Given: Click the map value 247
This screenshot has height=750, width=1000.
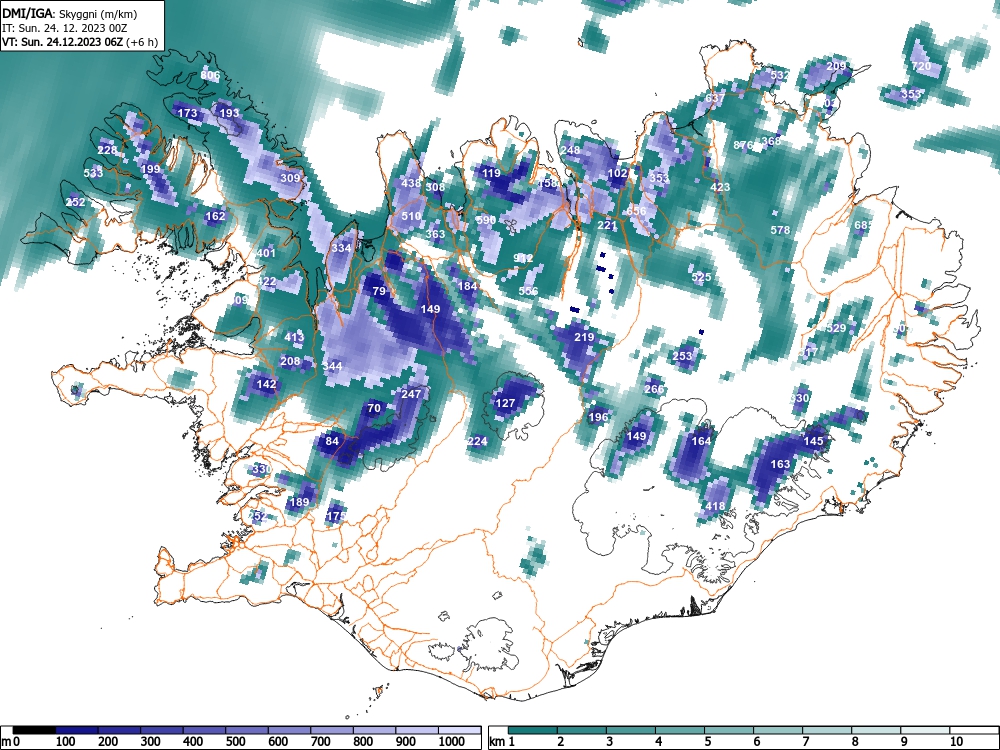Looking at the screenshot, I should [x=411, y=394].
